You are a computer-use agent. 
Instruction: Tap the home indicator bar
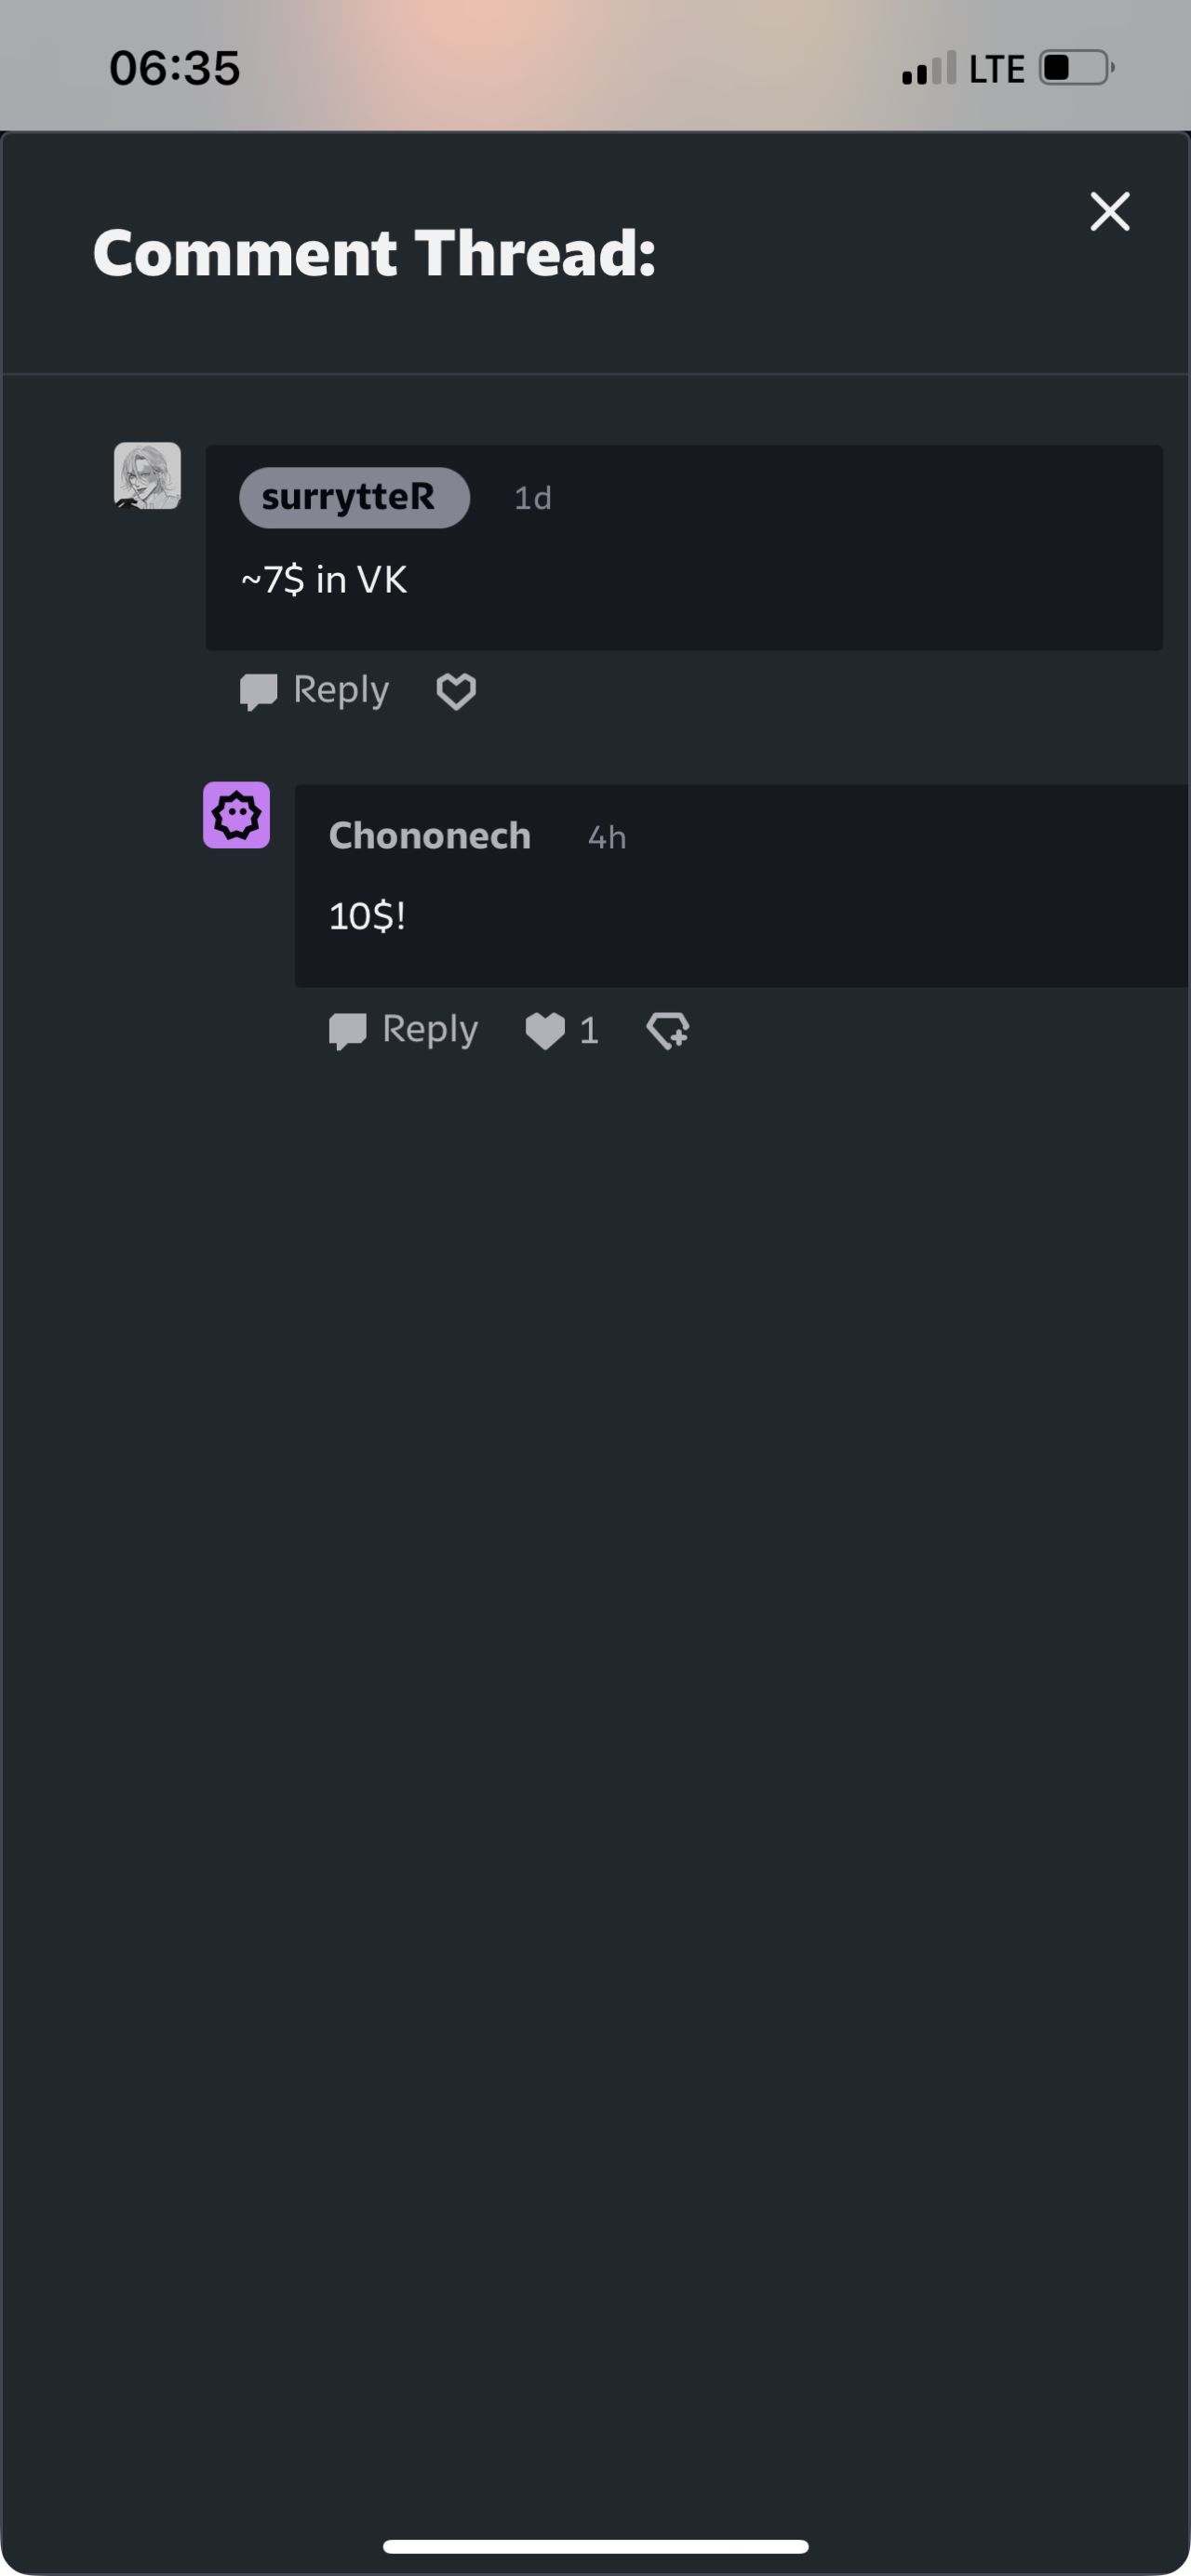coord(596,2545)
